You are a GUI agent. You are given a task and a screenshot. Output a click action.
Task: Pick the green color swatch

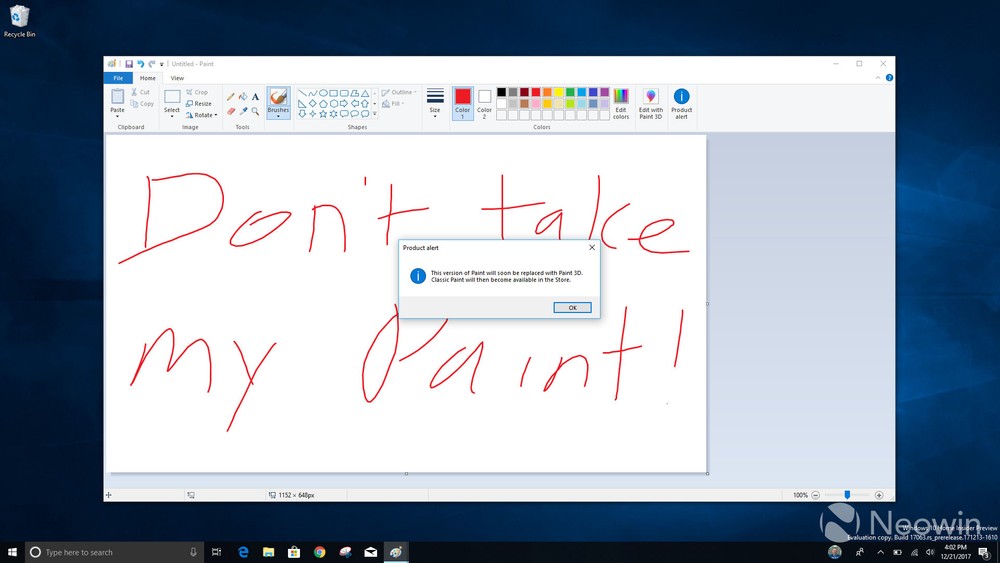570,92
